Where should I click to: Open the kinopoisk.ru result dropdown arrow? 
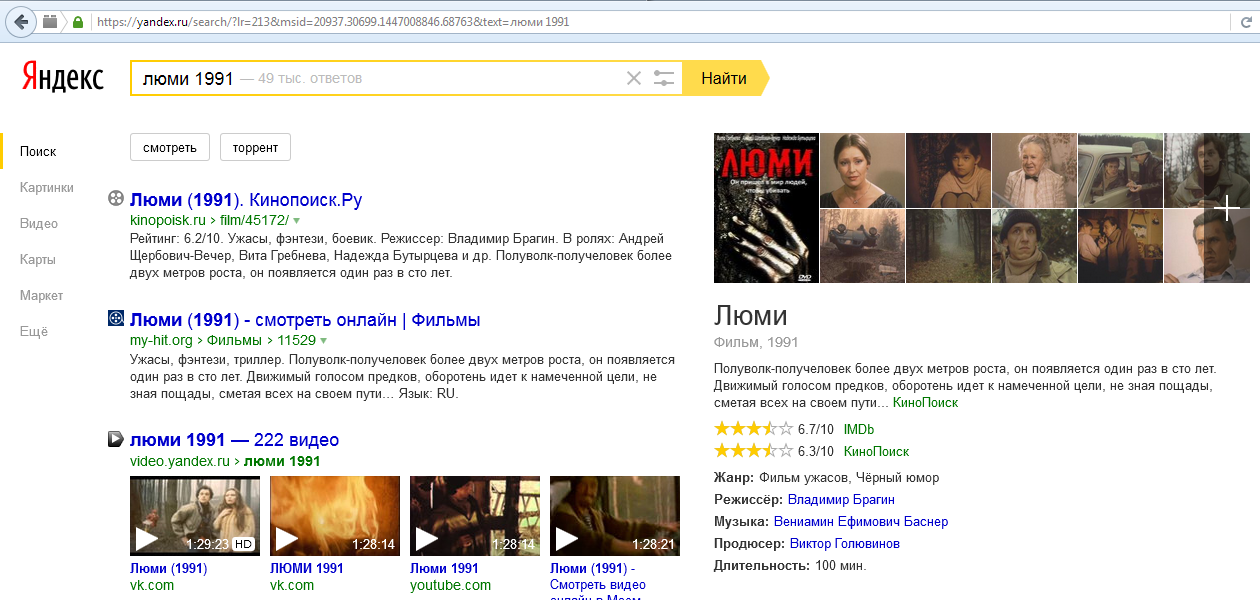[x=296, y=220]
